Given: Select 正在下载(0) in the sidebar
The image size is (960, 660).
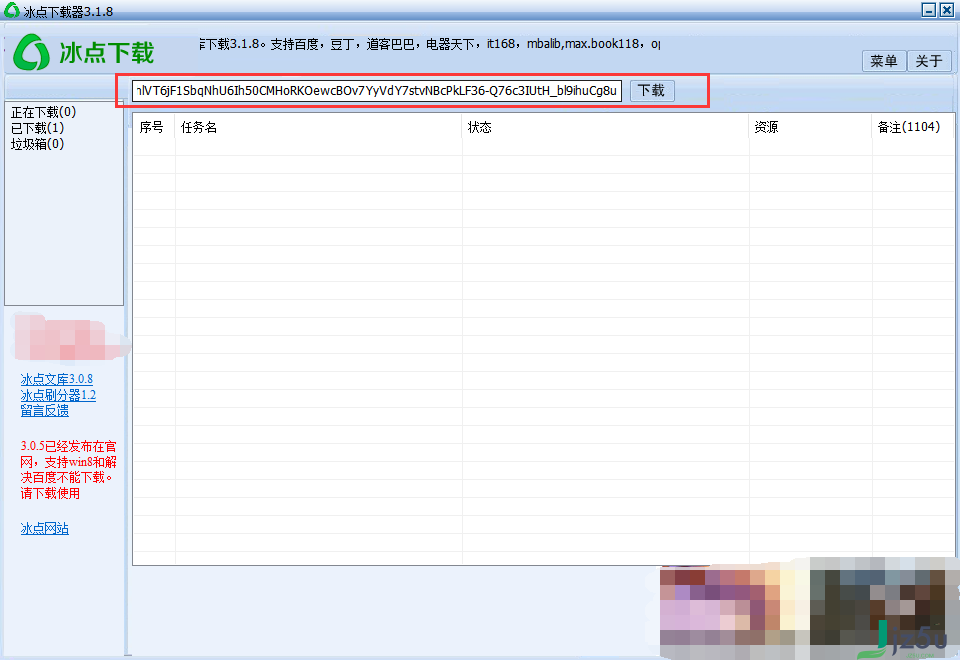Looking at the screenshot, I should (43, 112).
